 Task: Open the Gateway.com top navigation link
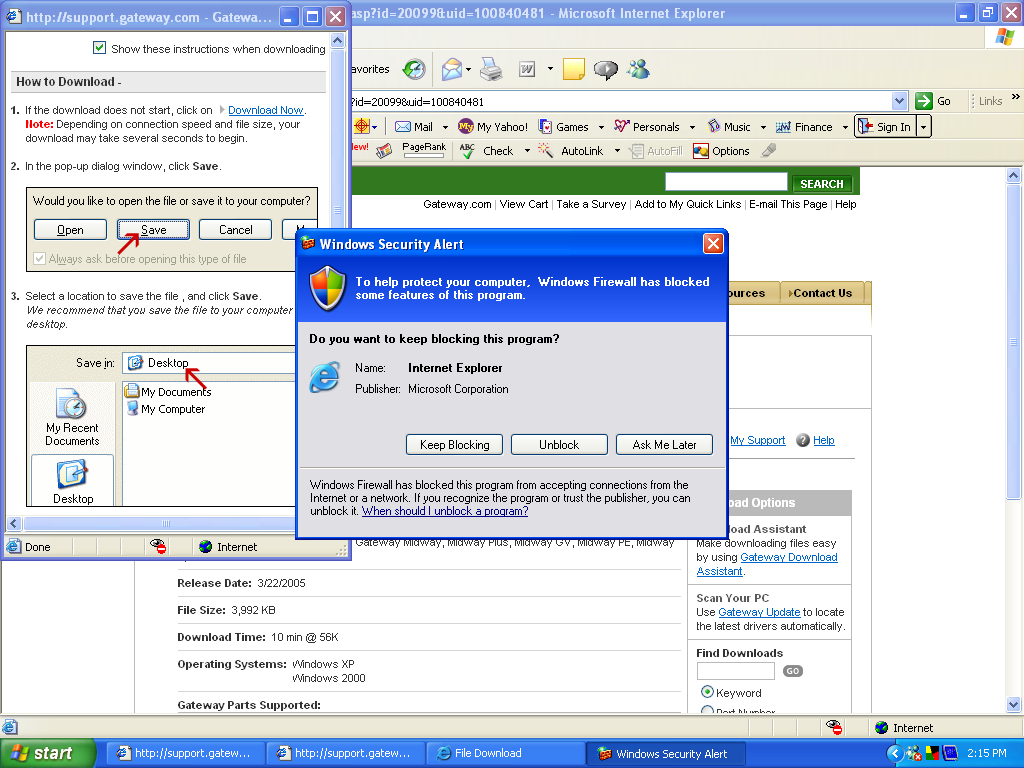click(x=457, y=204)
